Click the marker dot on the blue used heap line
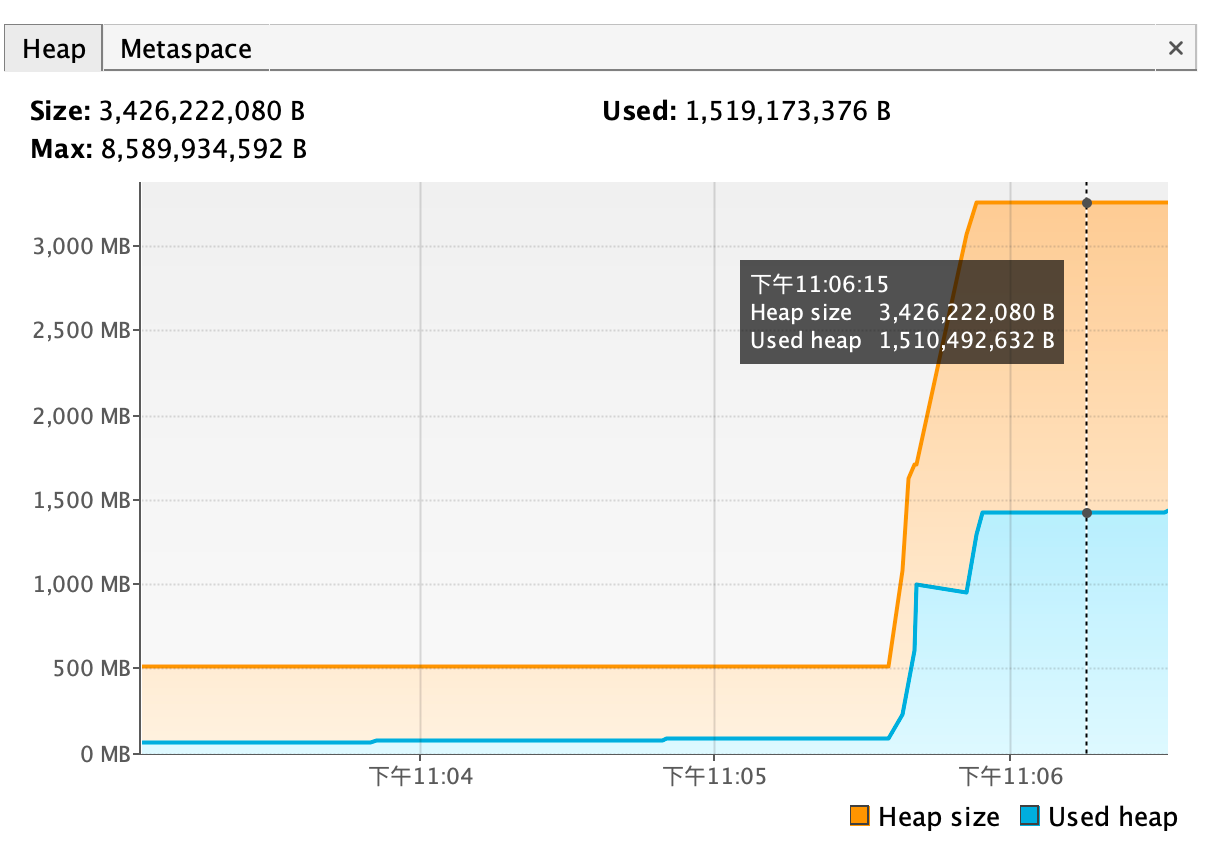Viewport: 1206px width, 852px height. pos(1087,513)
